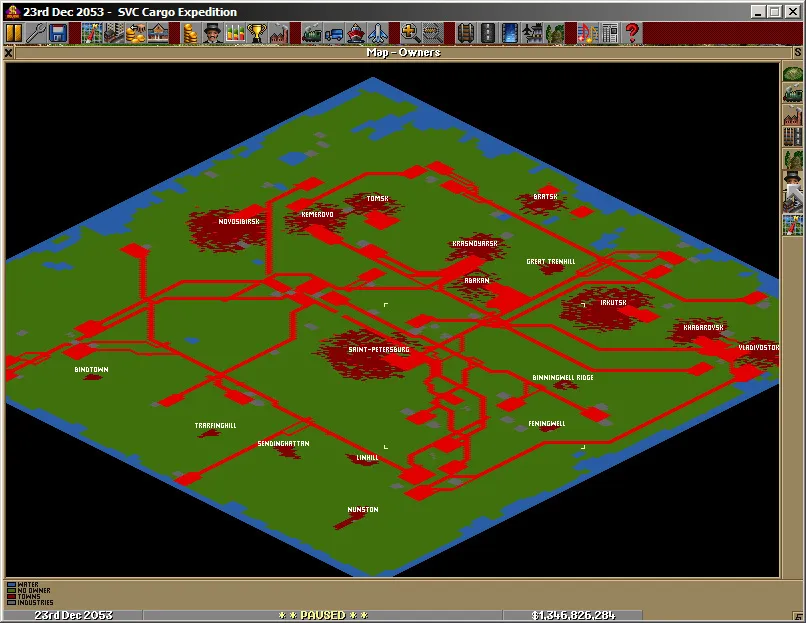
Task: Show industries view on the map
Action: (x=792, y=116)
